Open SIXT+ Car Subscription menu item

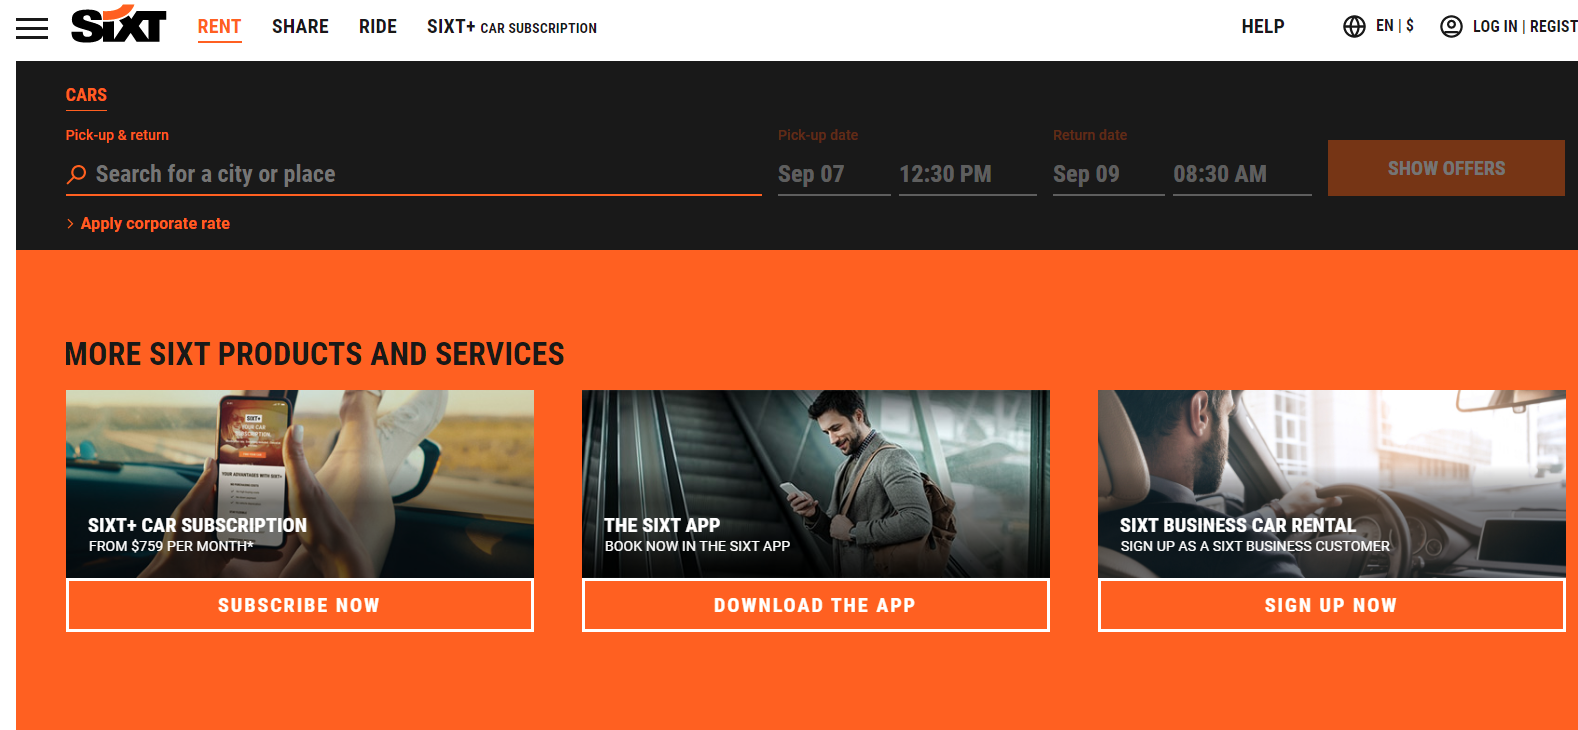(511, 27)
